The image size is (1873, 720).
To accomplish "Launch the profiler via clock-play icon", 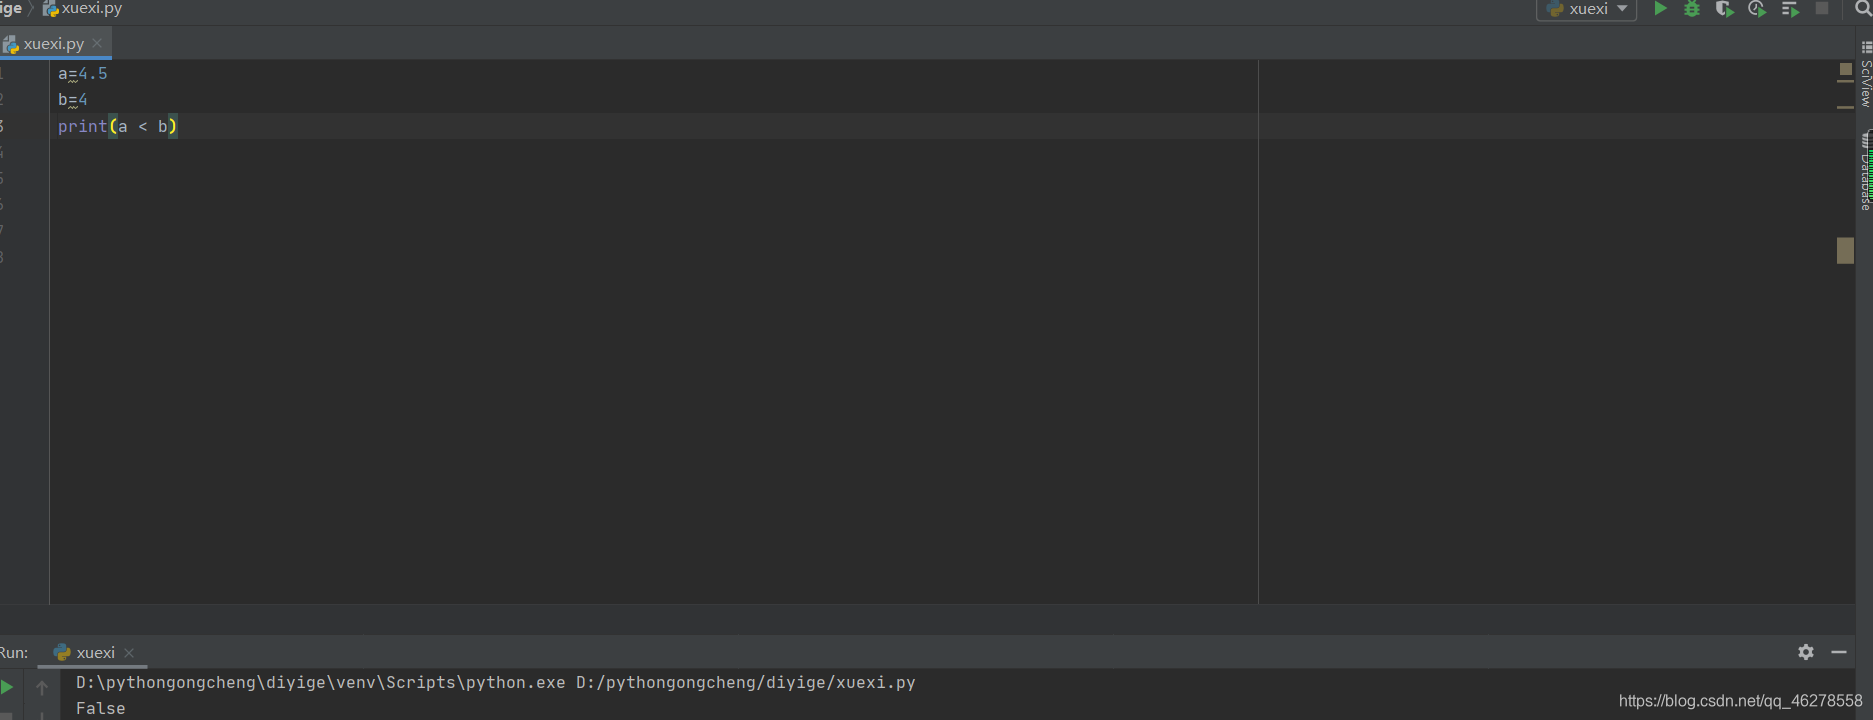I will coord(1757,9).
